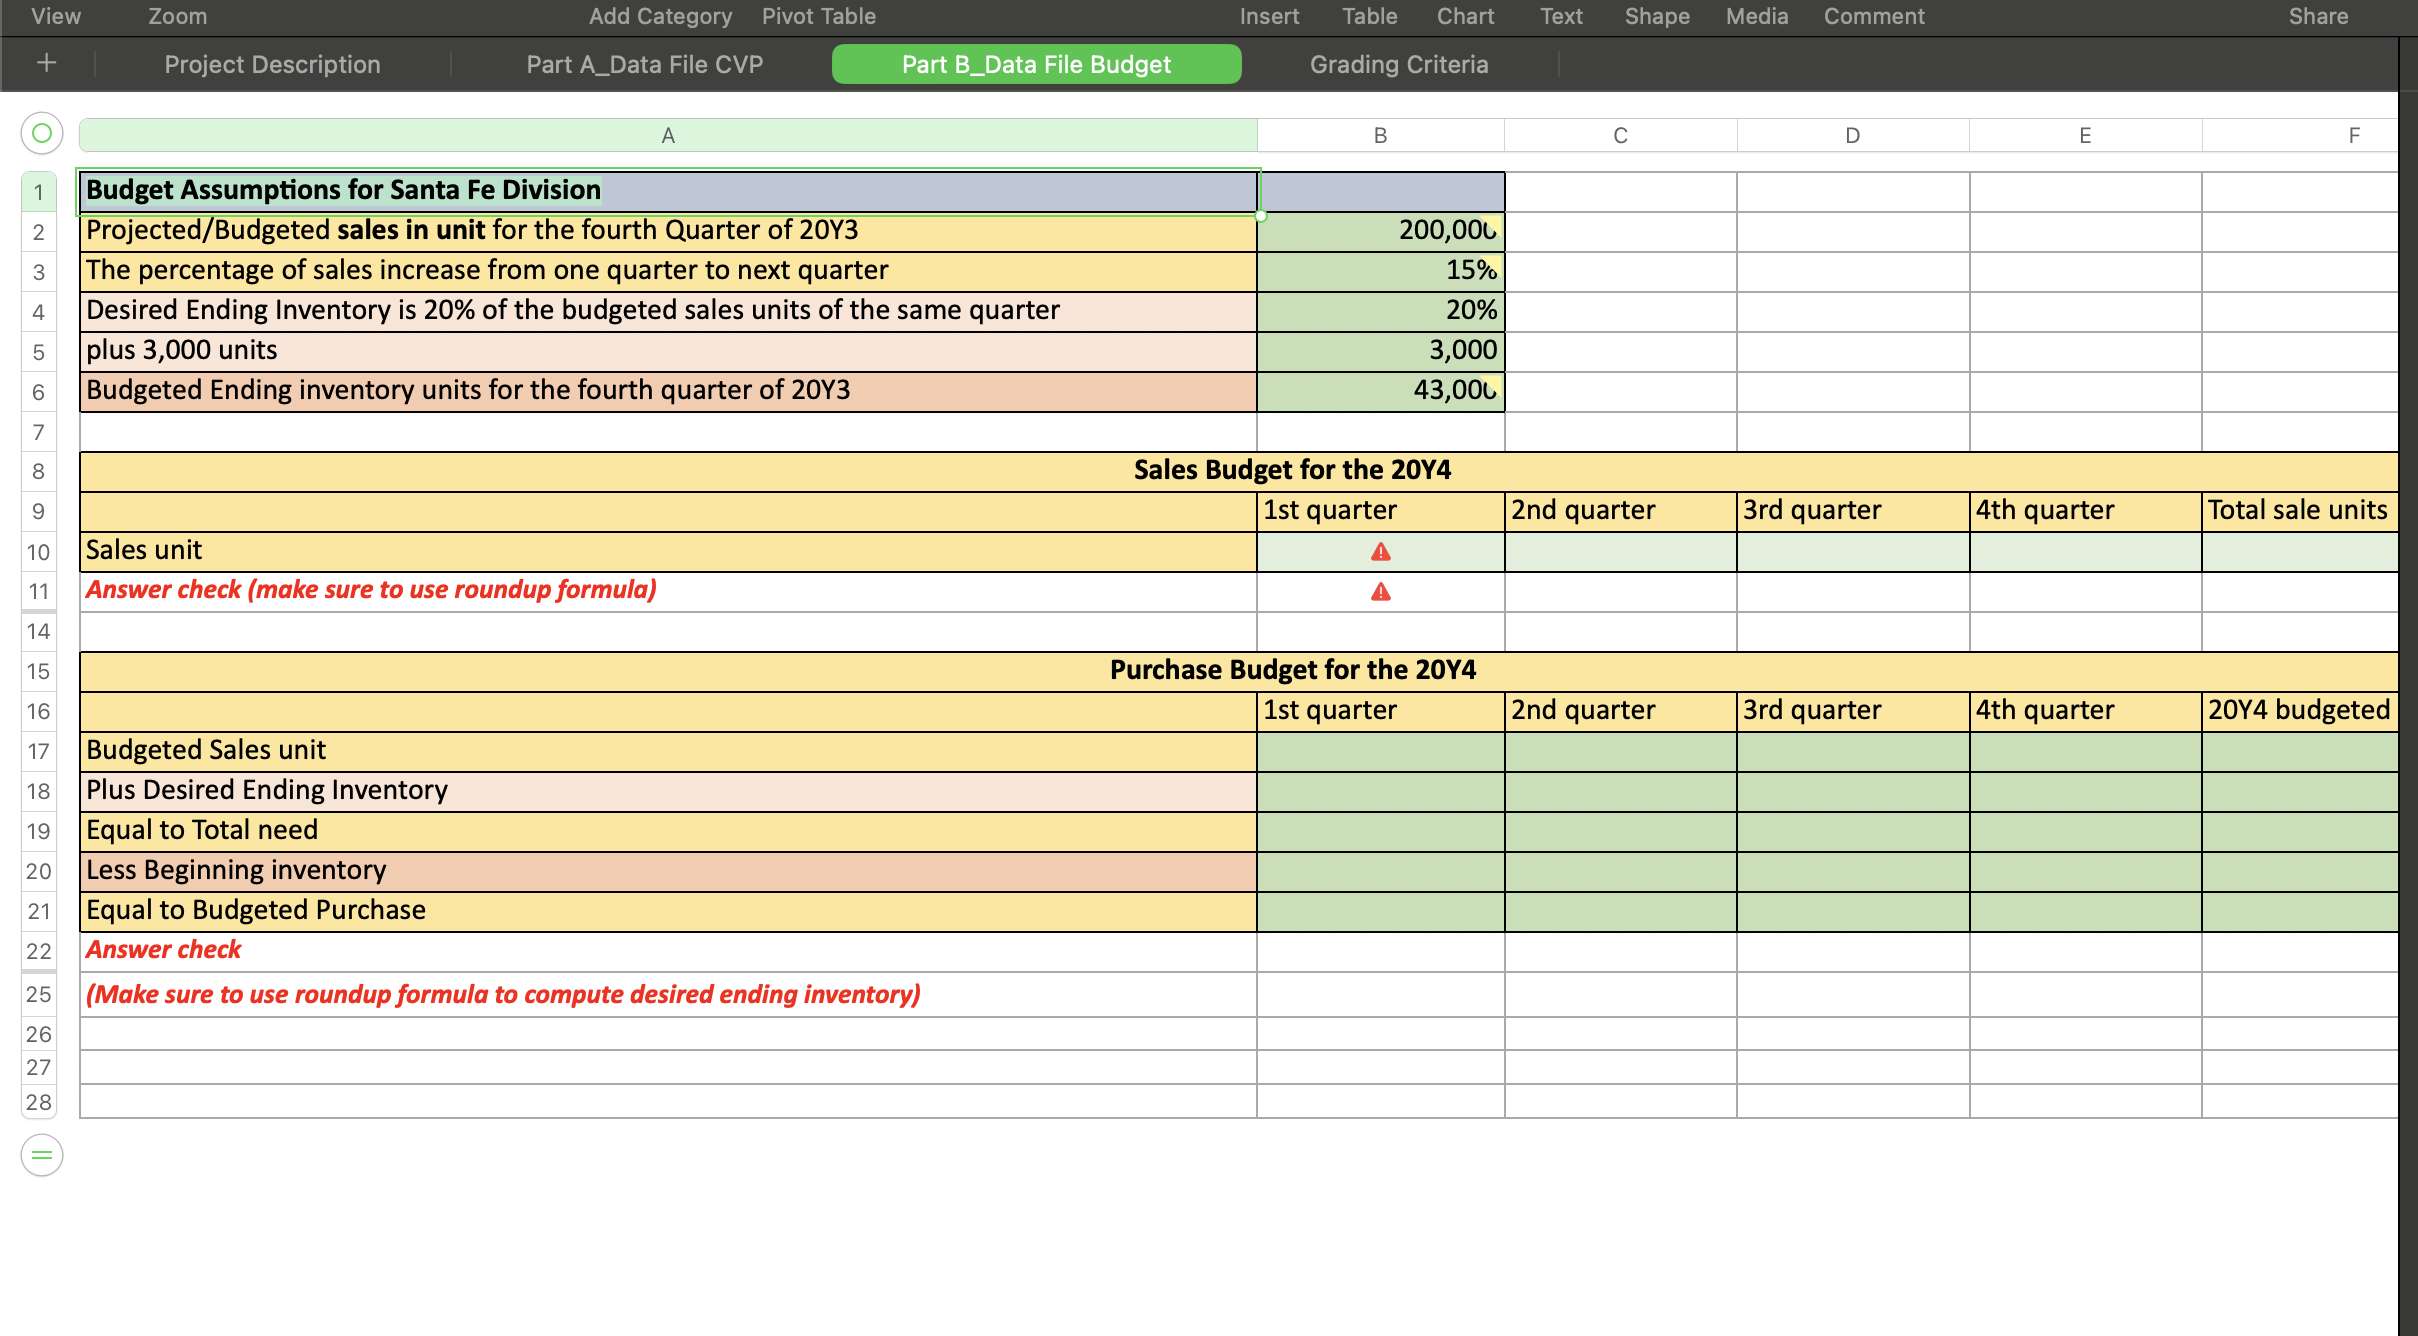Expand the green hamburger menu bottom left
Screen dimensions: 2418x1336
(40, 1155)
